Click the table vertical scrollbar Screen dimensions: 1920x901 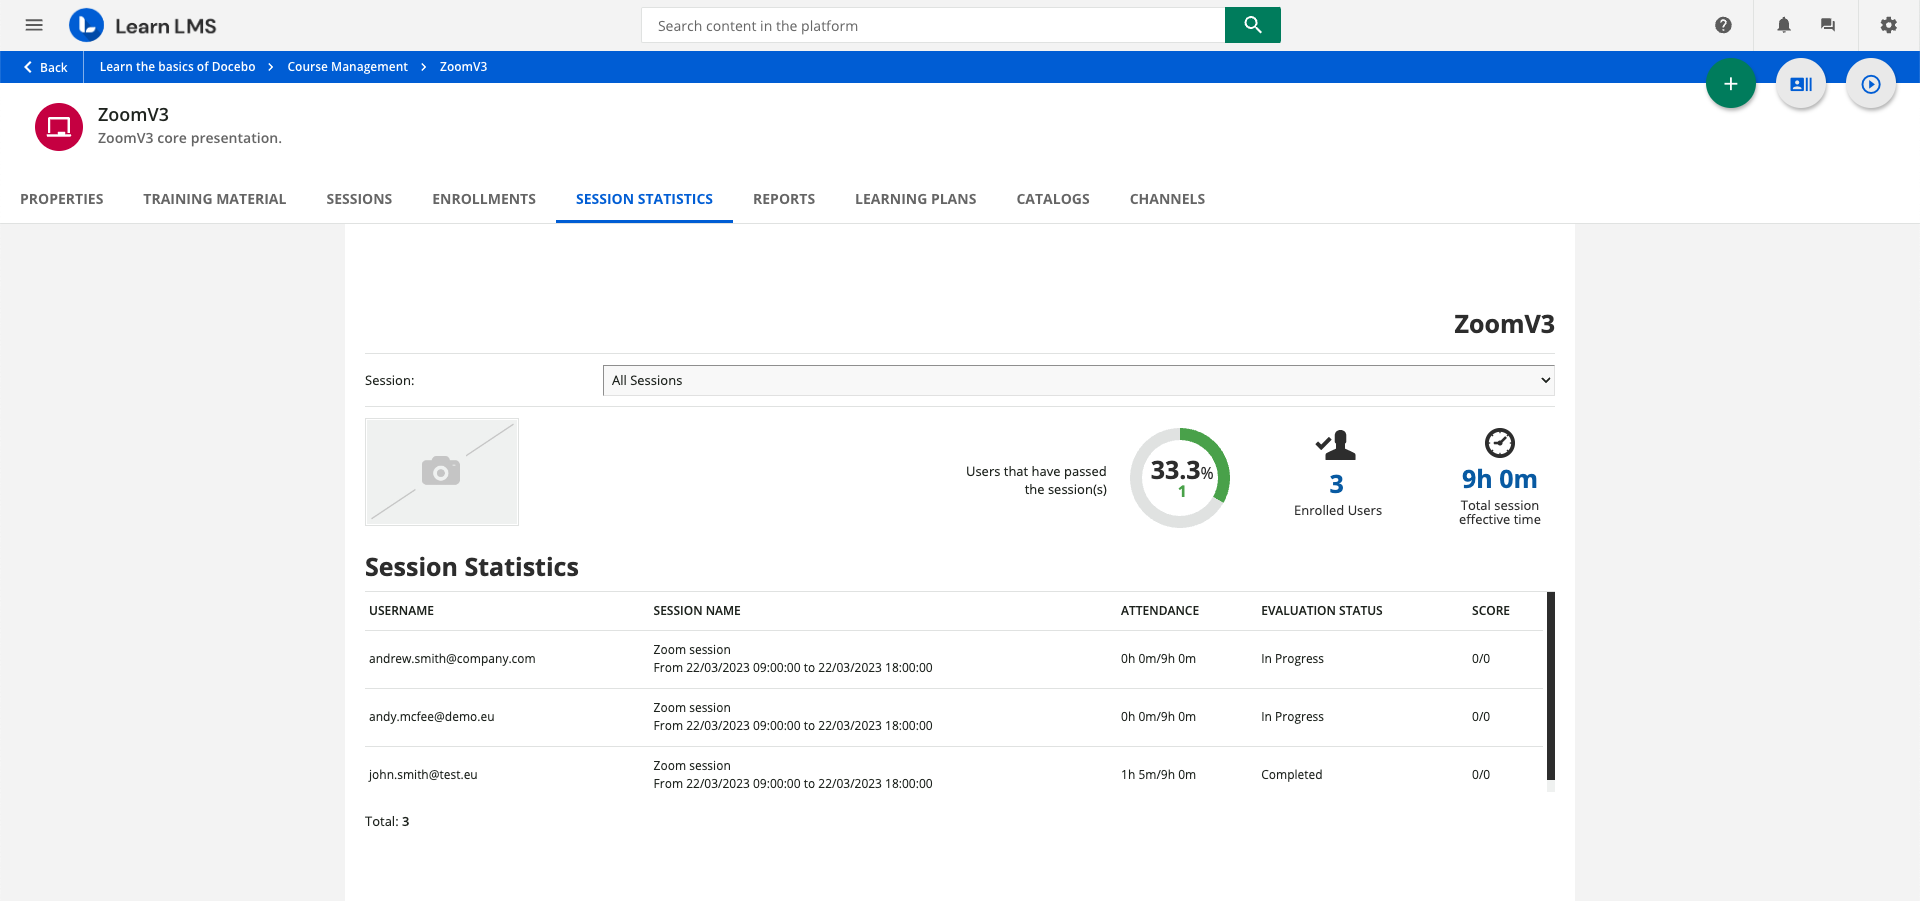click(x=1551, y=686)
